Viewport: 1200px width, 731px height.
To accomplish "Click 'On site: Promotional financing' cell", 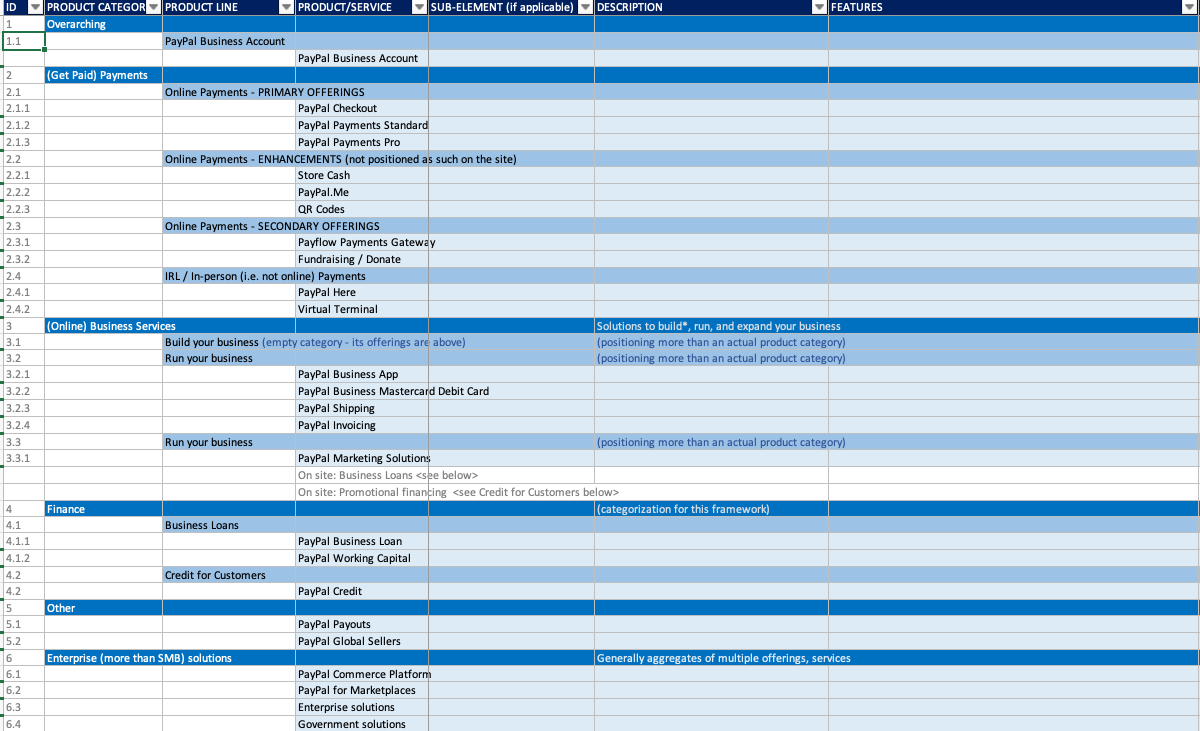I will 362,492.
